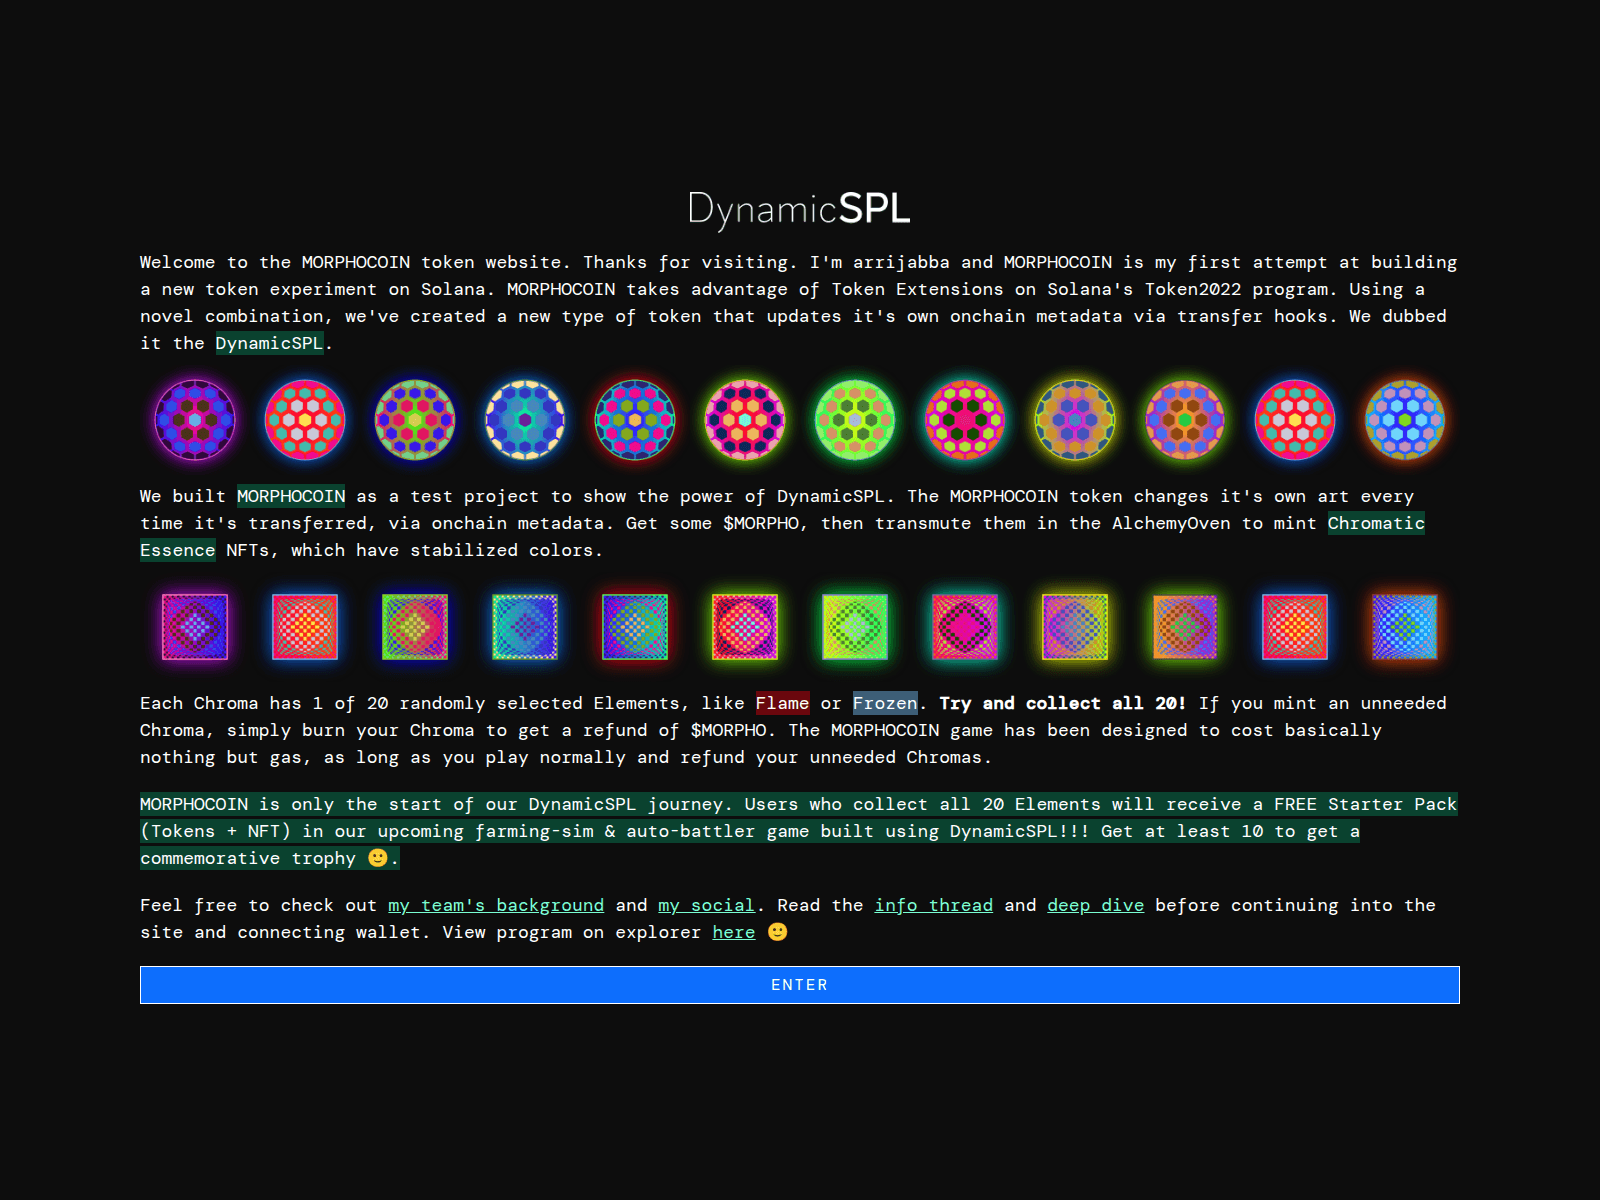Click the sixth Chroma square, red with yellow border
Viewport: 1600px width, 1200px height.
(x=745, y=627)
